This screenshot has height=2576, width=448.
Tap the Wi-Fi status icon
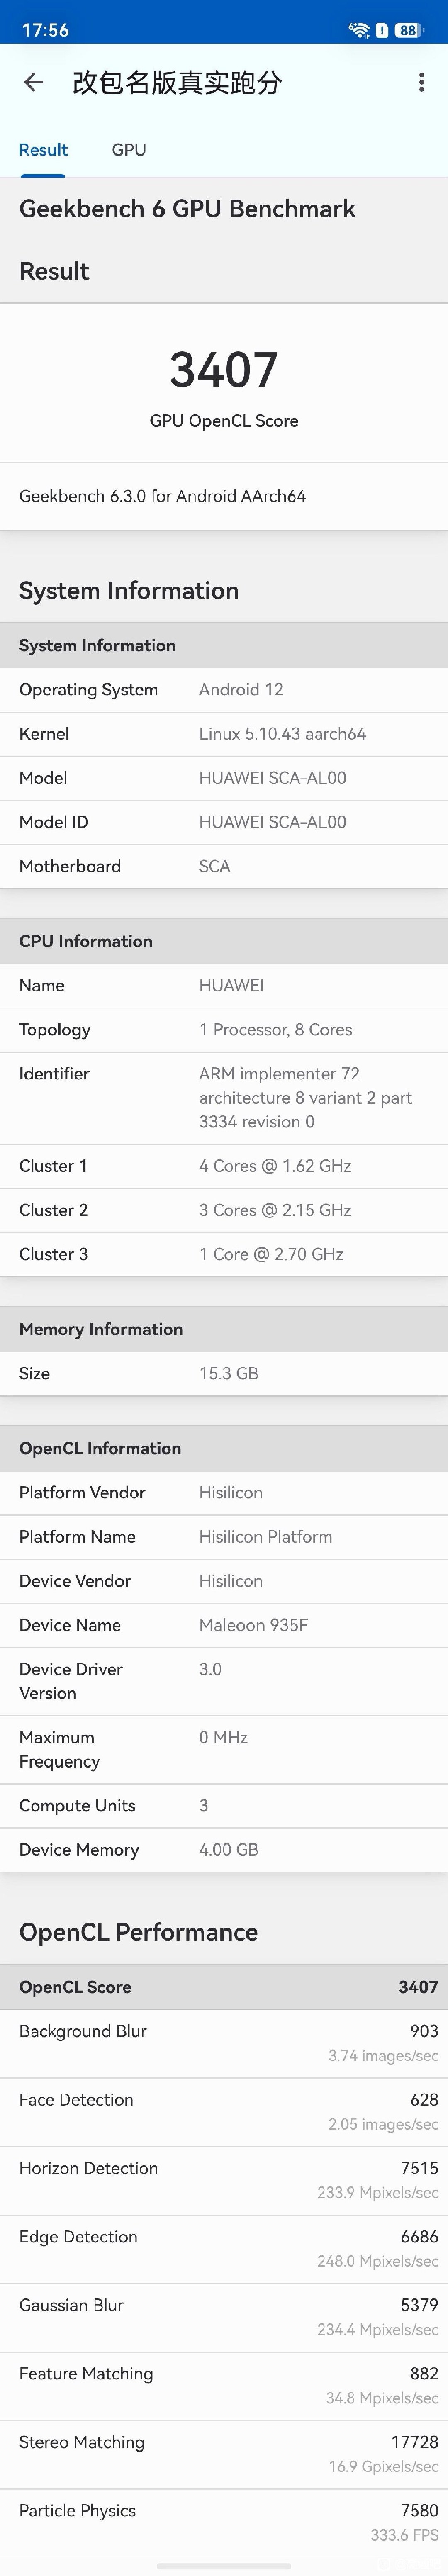pyautogui.click(x=358, y=30)
